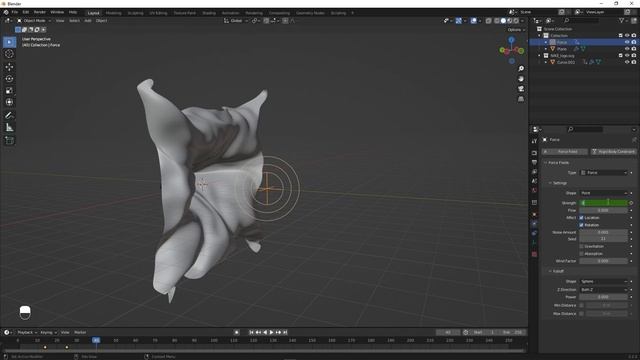Open the timeline Keying popover
640x360 pixels.
click(x=49, y=332)
